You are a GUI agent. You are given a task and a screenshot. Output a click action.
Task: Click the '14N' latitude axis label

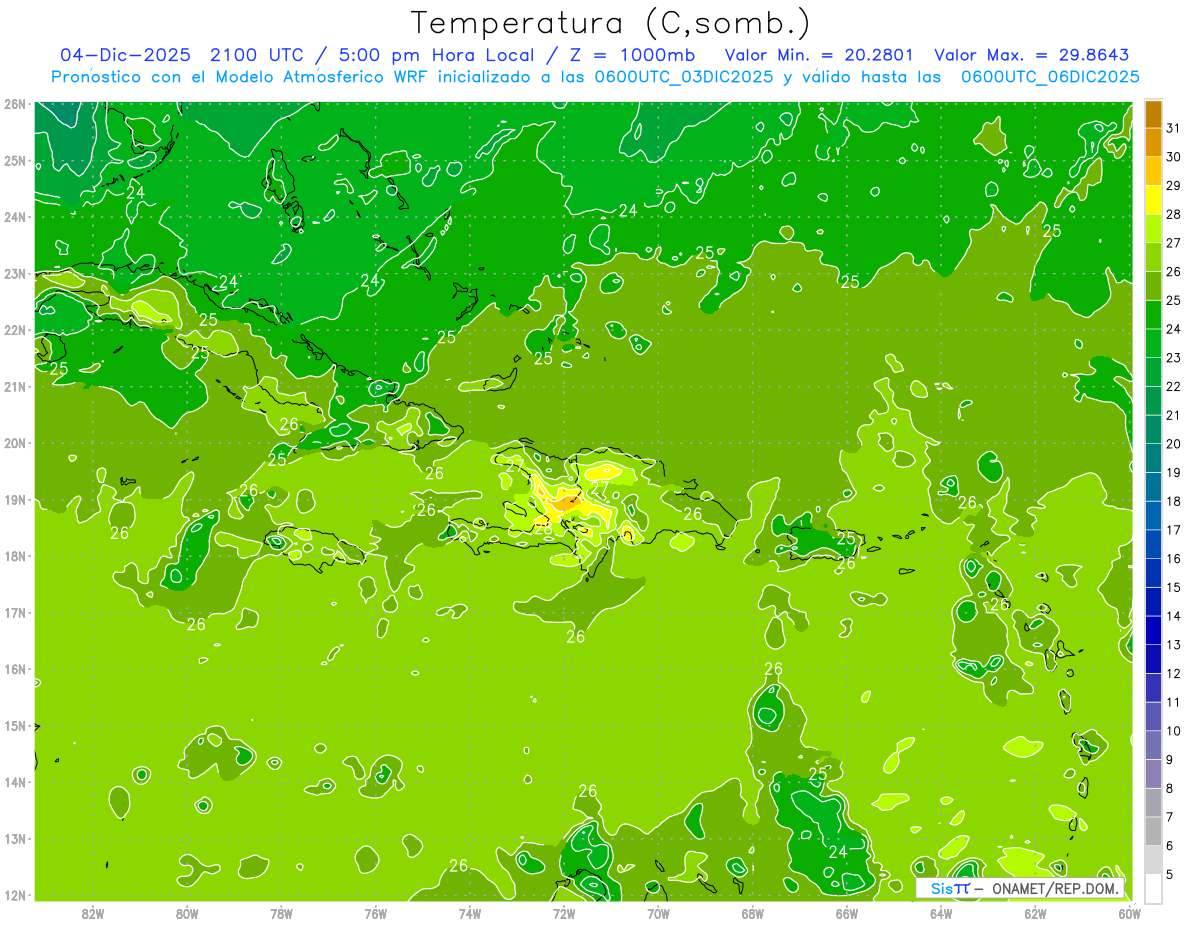click(15, 782)
